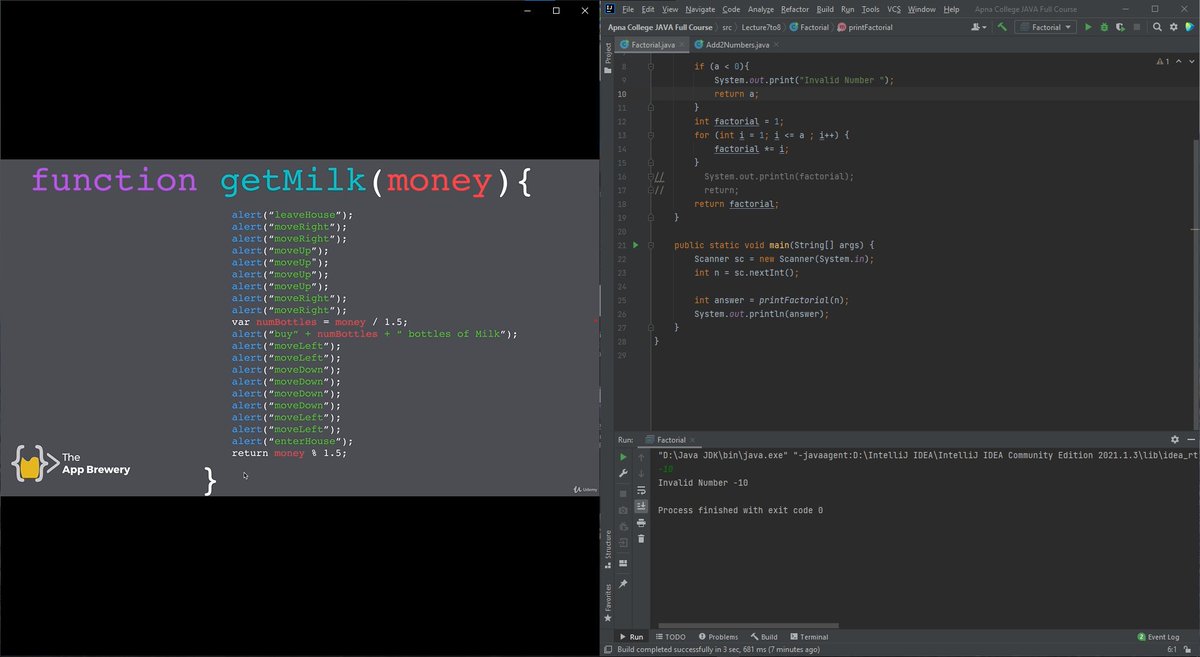
Task: Open Run panel settings gear
Action: [x=1175, y=439]
